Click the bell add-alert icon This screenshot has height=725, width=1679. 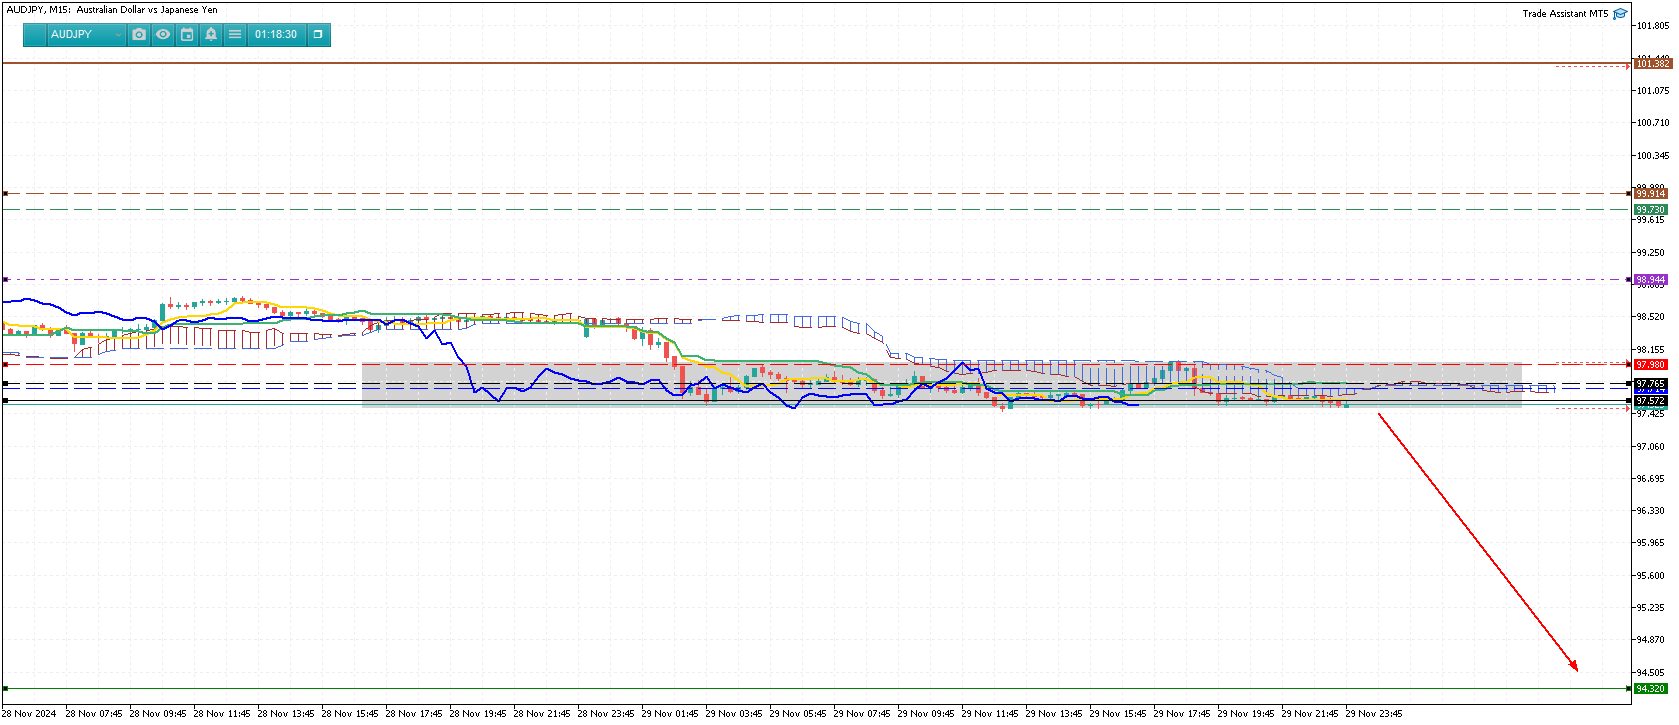coord(211,35)
